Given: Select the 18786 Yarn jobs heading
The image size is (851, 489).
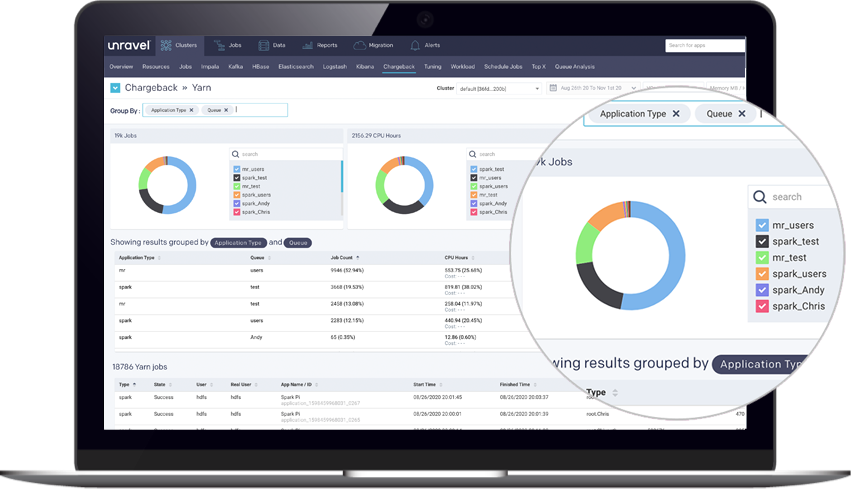Looking at the screenshot, I should click(139, 367).
